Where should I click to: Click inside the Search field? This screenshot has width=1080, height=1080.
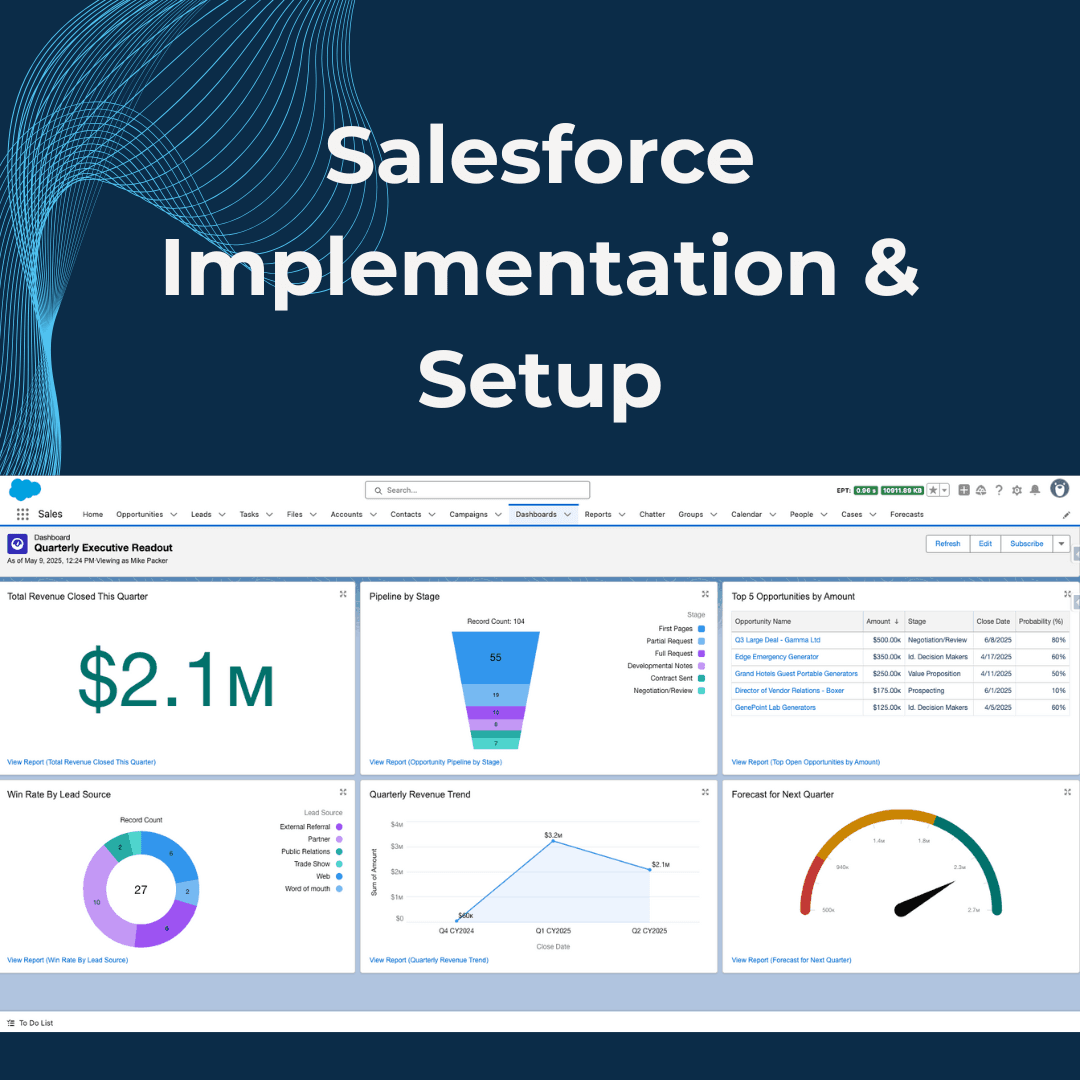coord(477,490)
